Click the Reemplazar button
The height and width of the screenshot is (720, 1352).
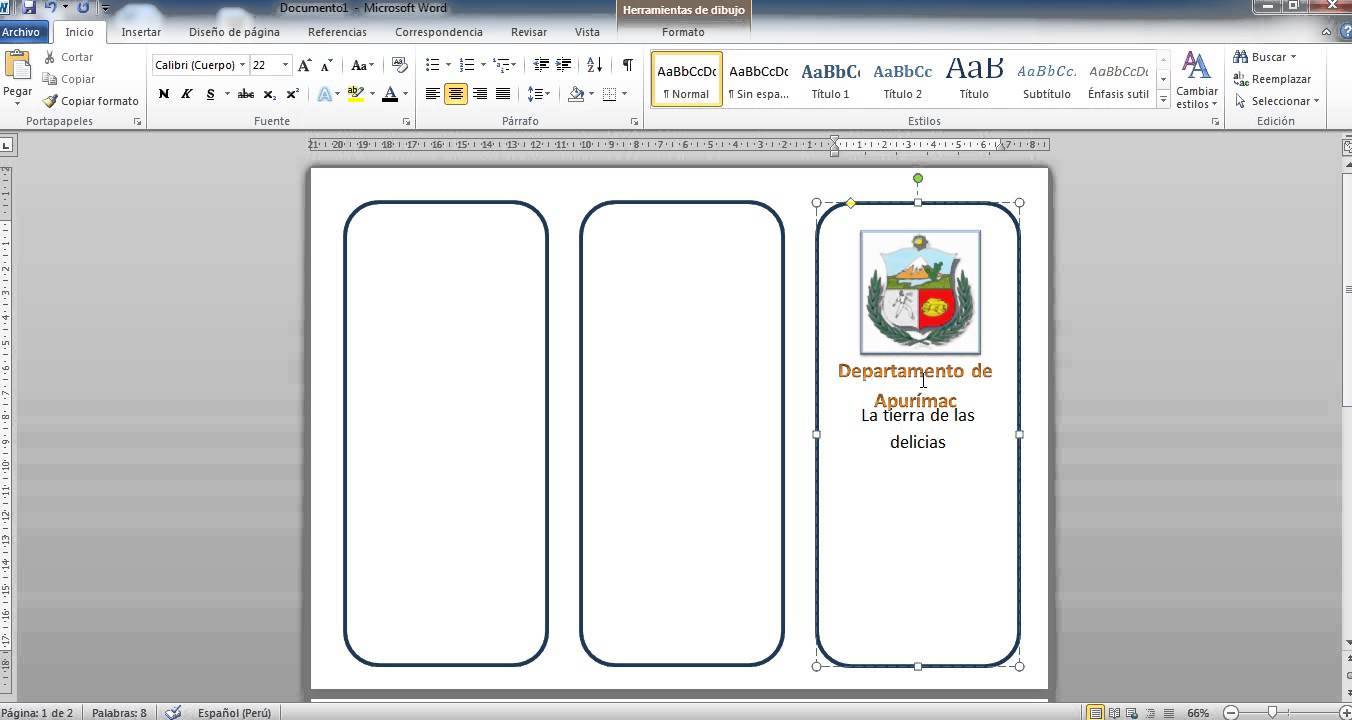(1272, 79)
